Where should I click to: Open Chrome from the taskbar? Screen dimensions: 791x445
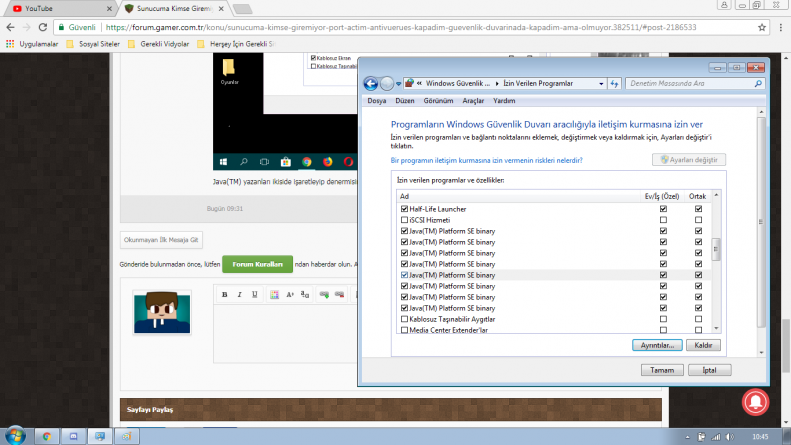47,436
